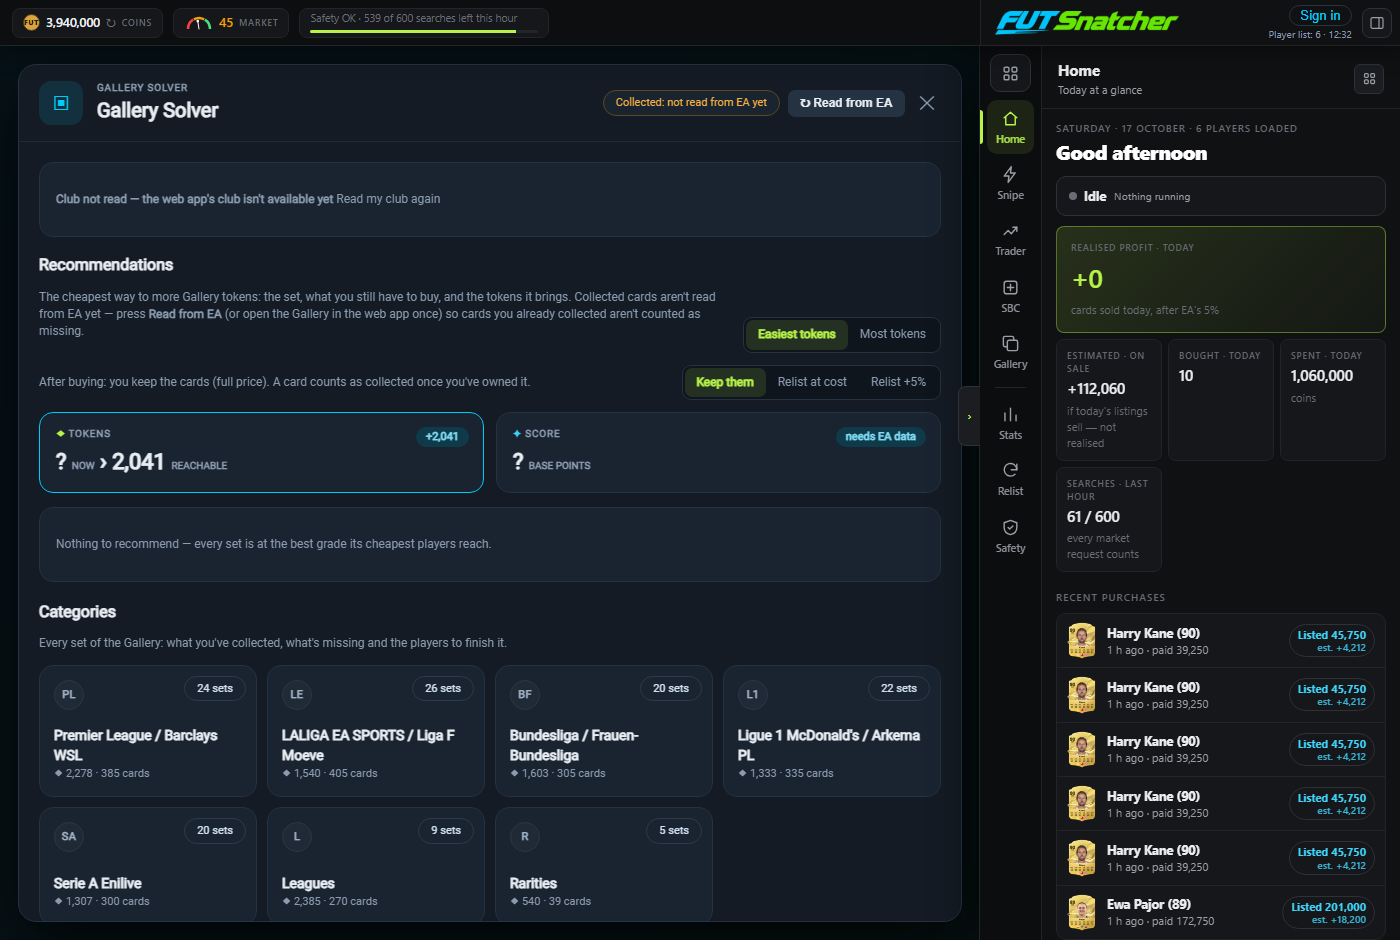Open the Gallery section in sidebar

pos(1010,353)
